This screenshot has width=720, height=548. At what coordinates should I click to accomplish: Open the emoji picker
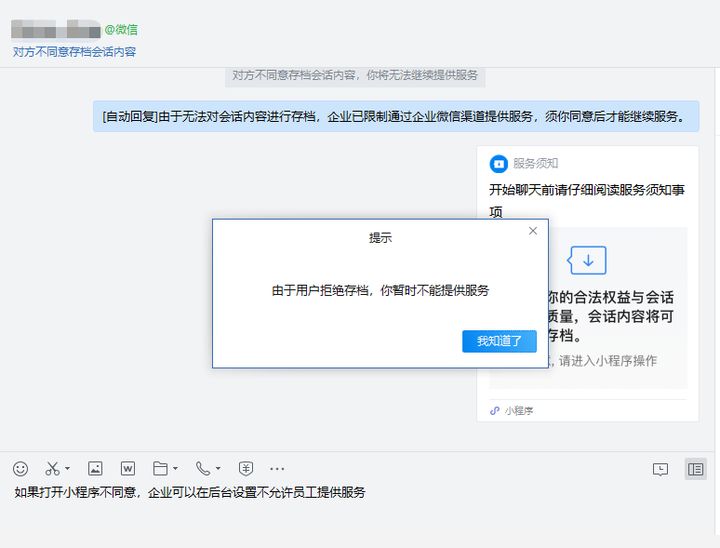pos(20,468)
